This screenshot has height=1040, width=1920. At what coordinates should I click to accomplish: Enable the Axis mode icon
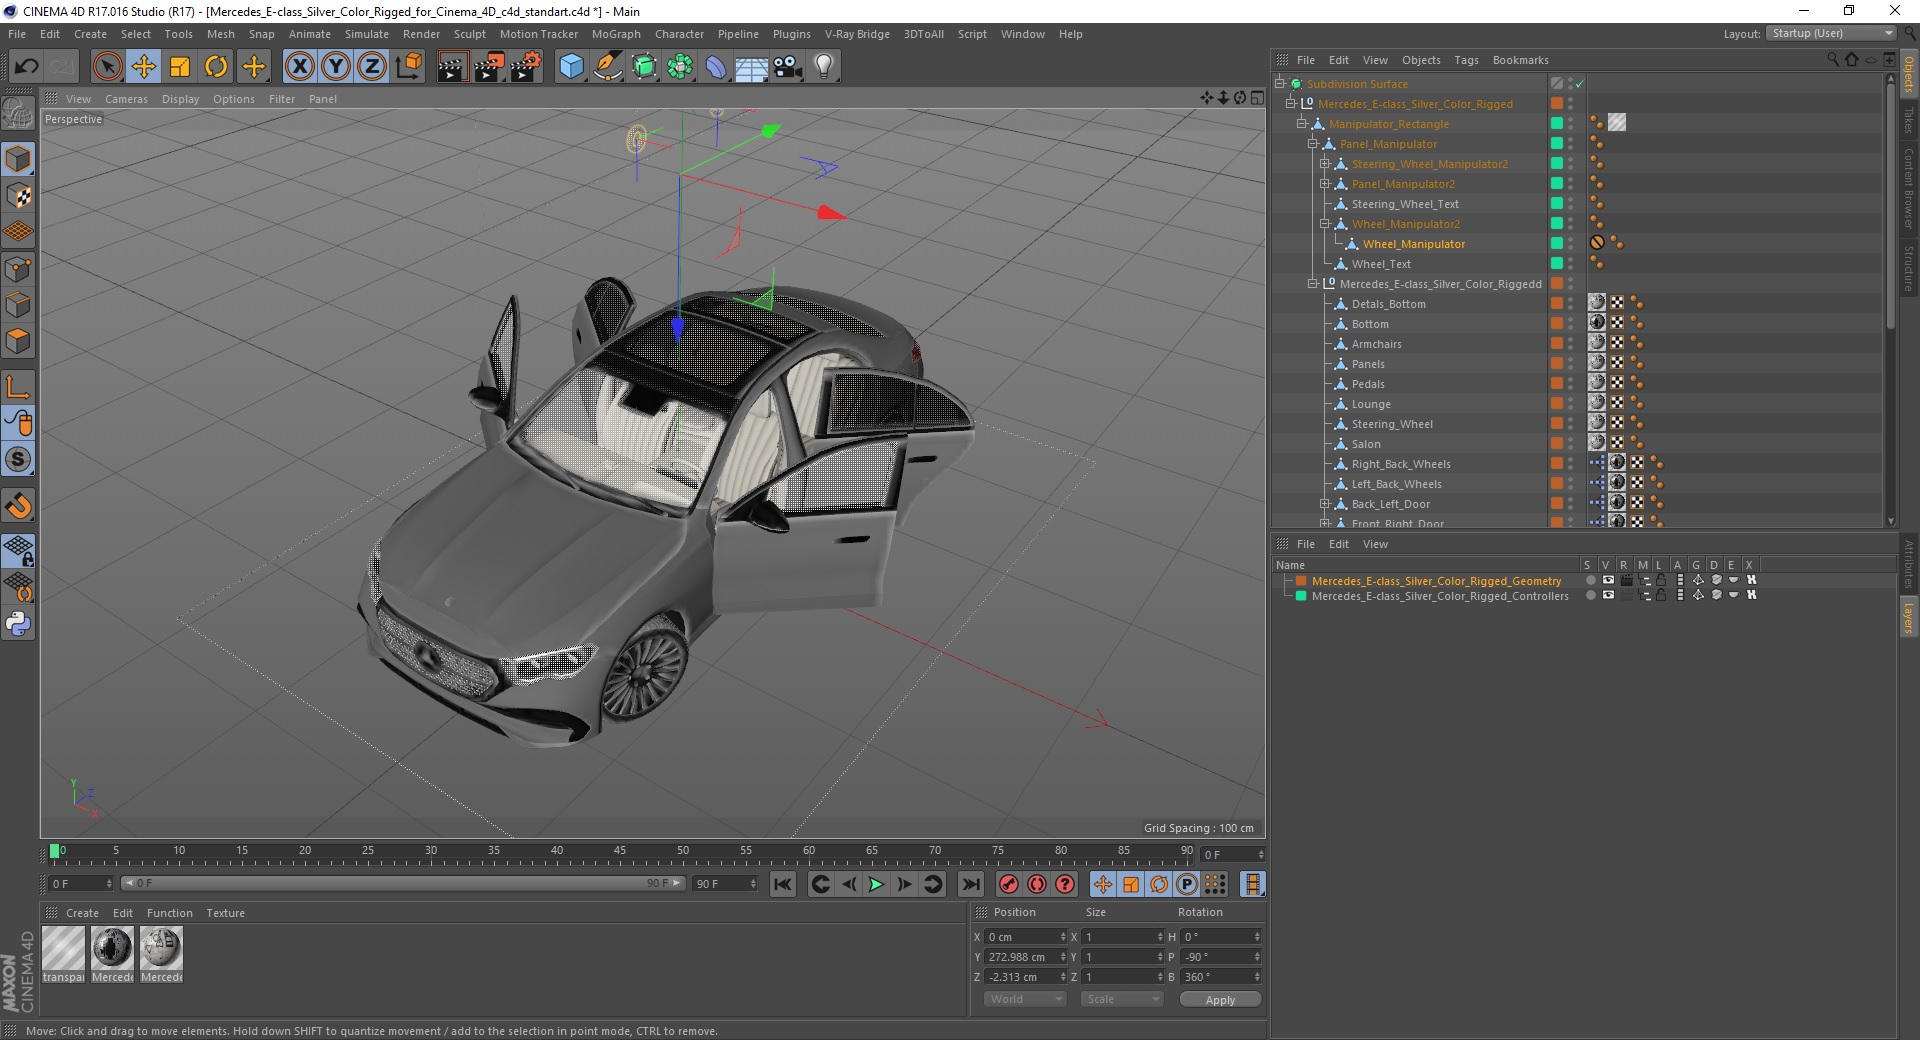18,387
